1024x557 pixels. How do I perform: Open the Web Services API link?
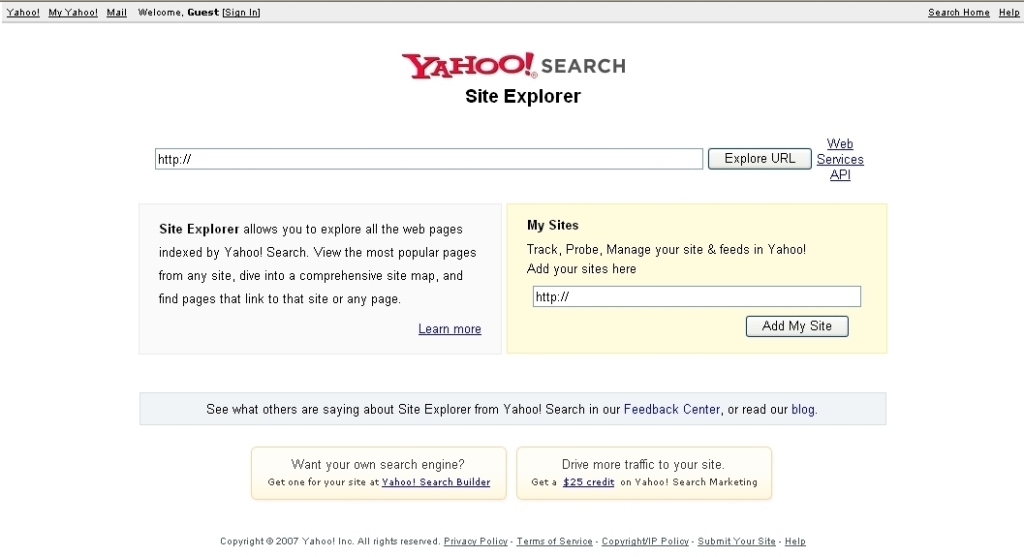click(x=840, y=159)
